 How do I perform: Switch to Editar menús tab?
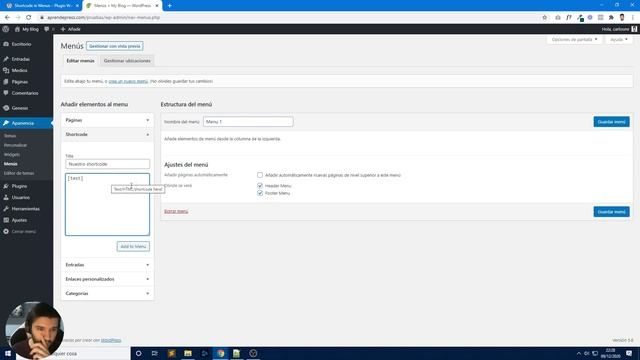(80, 61)
